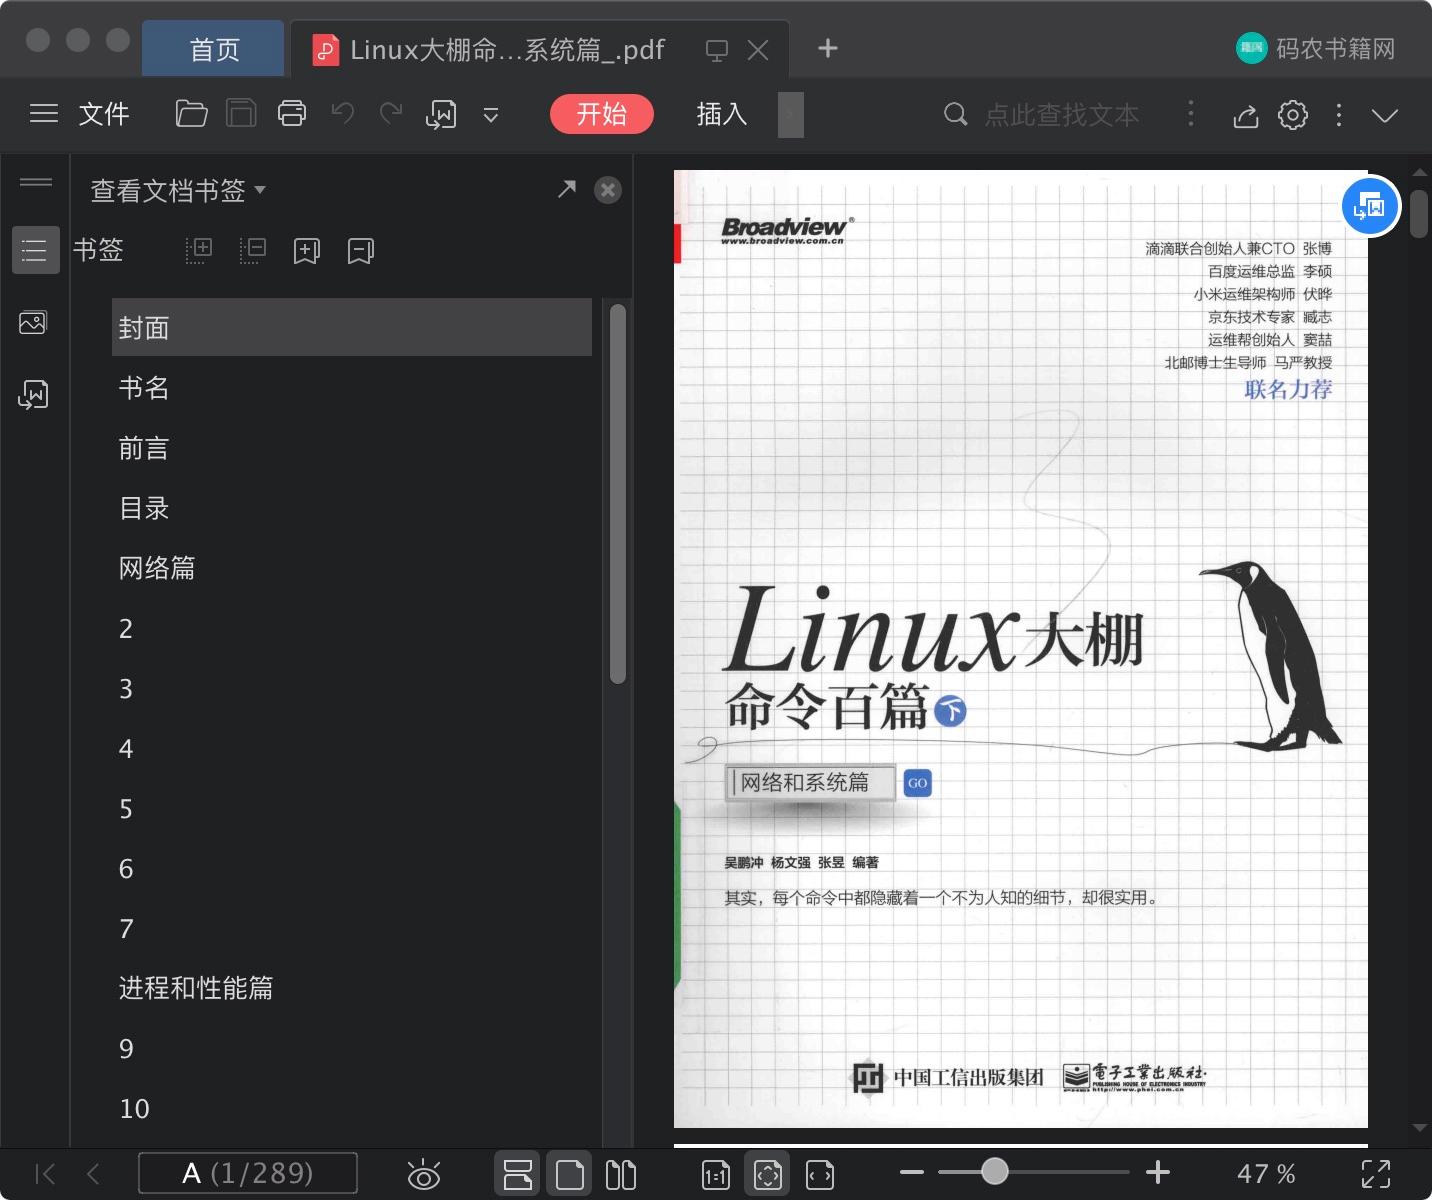Viewport: 1432px width, 1200px height.
Task: Click the add bookmark icon
Action: (307, 251)
